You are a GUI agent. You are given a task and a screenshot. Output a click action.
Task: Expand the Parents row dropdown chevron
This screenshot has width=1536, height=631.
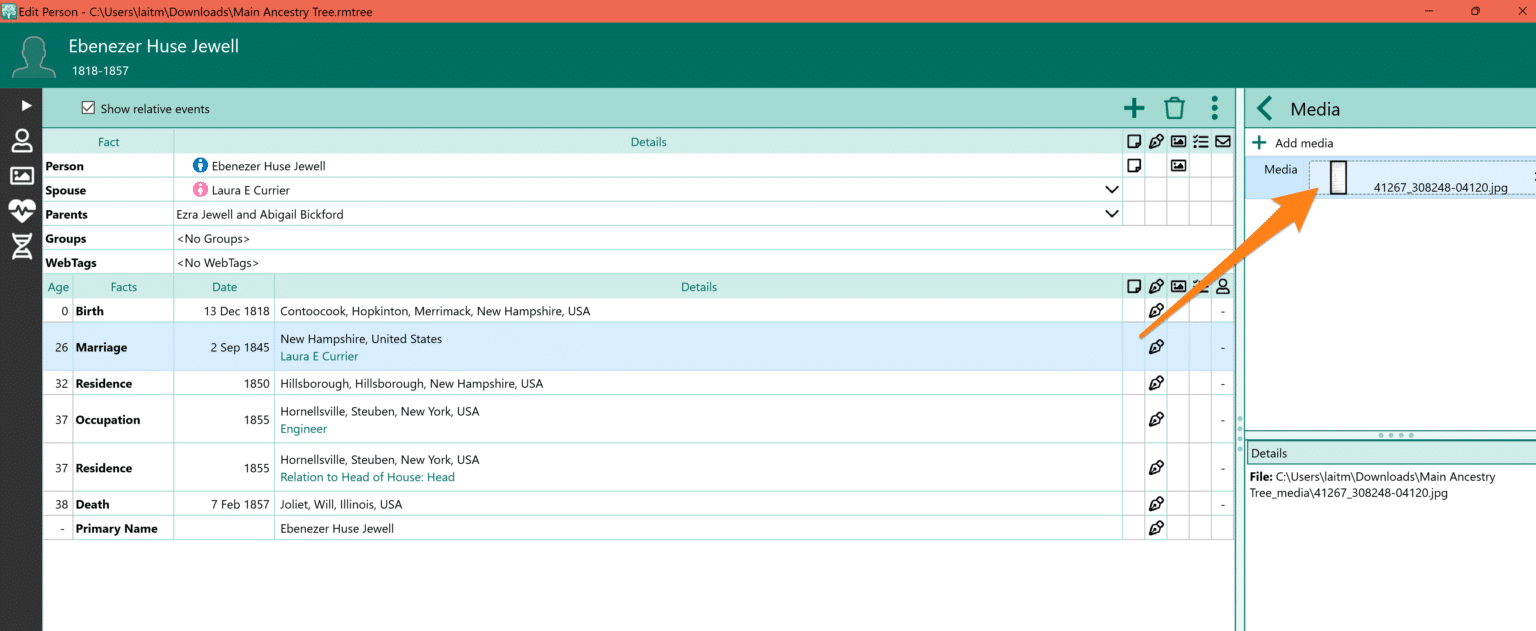point(1111,214)
